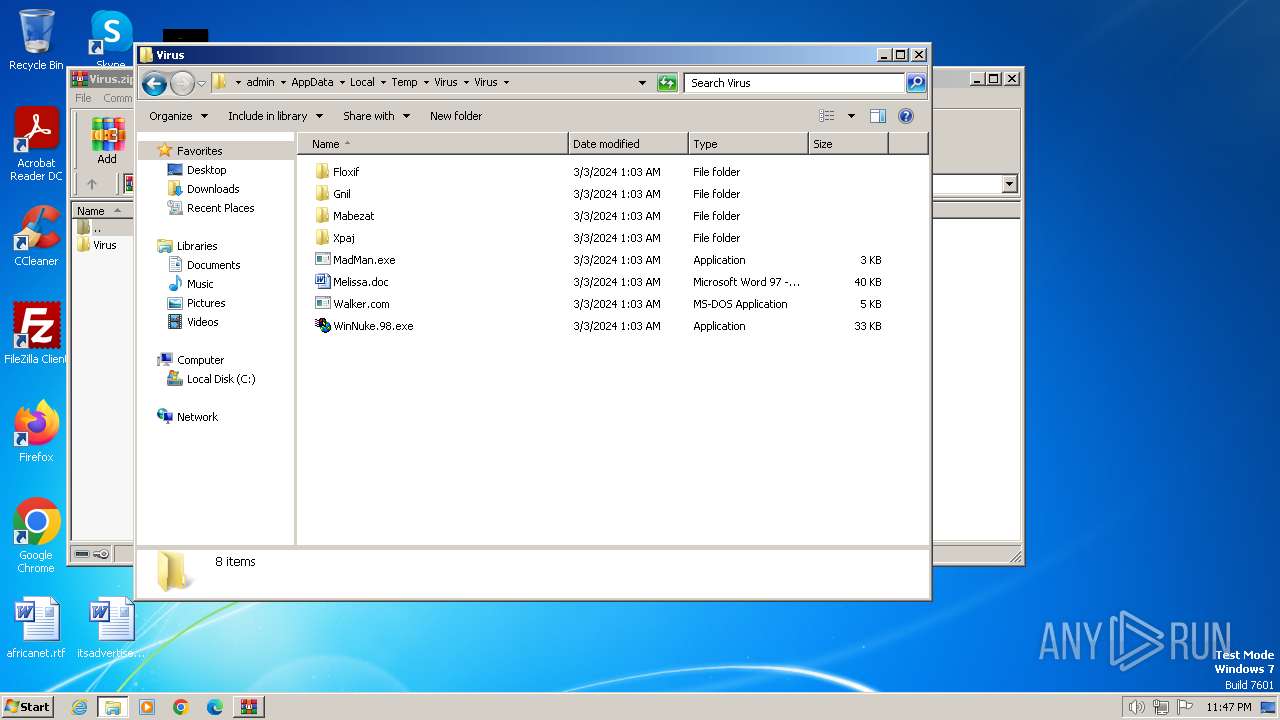1280x720 pixels.
Task: Open Pictures library in the navigation pane
Action: click(206, 303)
